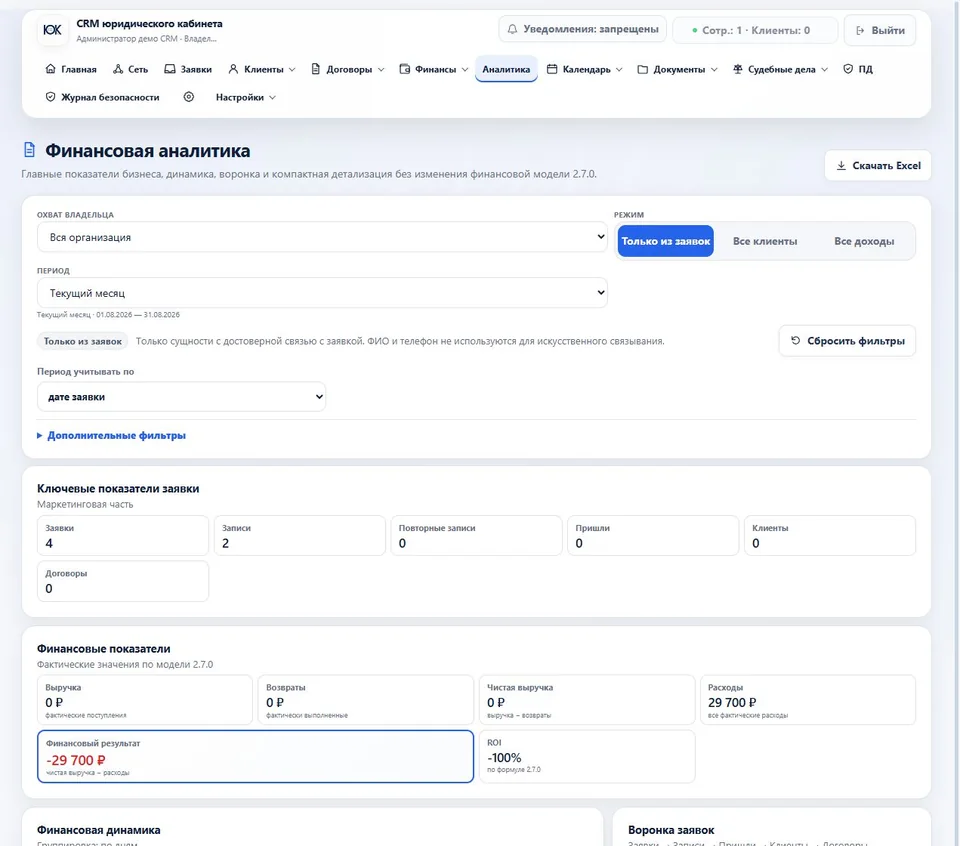The width and height of the screenshot is (960, 846).
Task: Click the ROI card showing -100%
Action: tap(587, 756)
